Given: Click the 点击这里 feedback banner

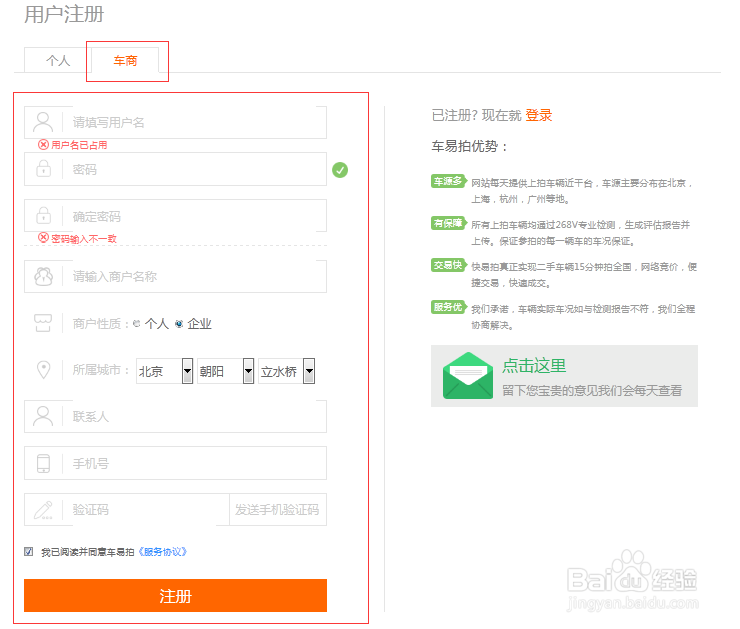Looking at the screenshot, I should pos(564,376).
